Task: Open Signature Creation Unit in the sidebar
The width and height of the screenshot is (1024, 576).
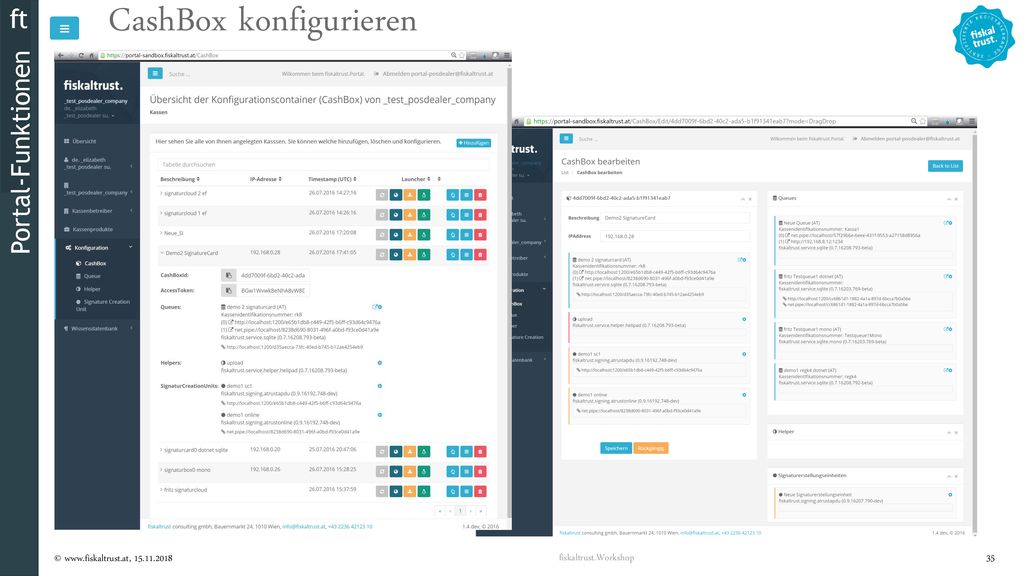Action: 103,304
